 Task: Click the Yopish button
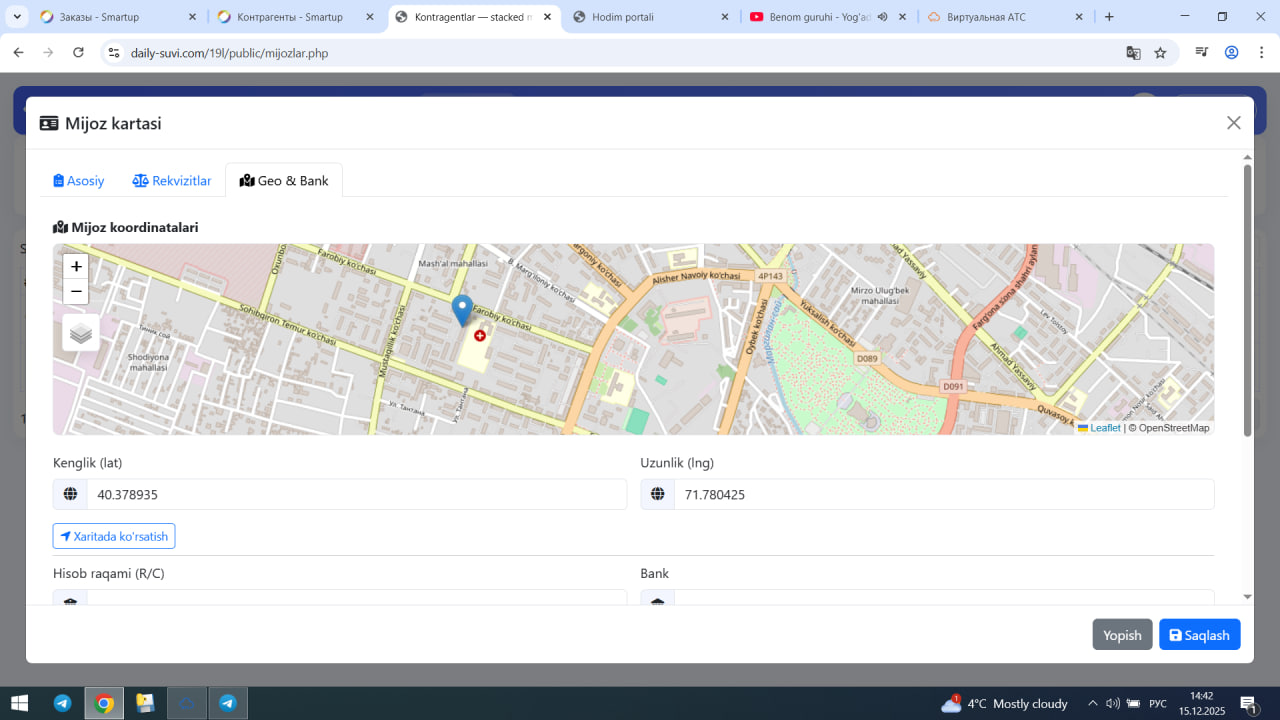point(1122,635)
